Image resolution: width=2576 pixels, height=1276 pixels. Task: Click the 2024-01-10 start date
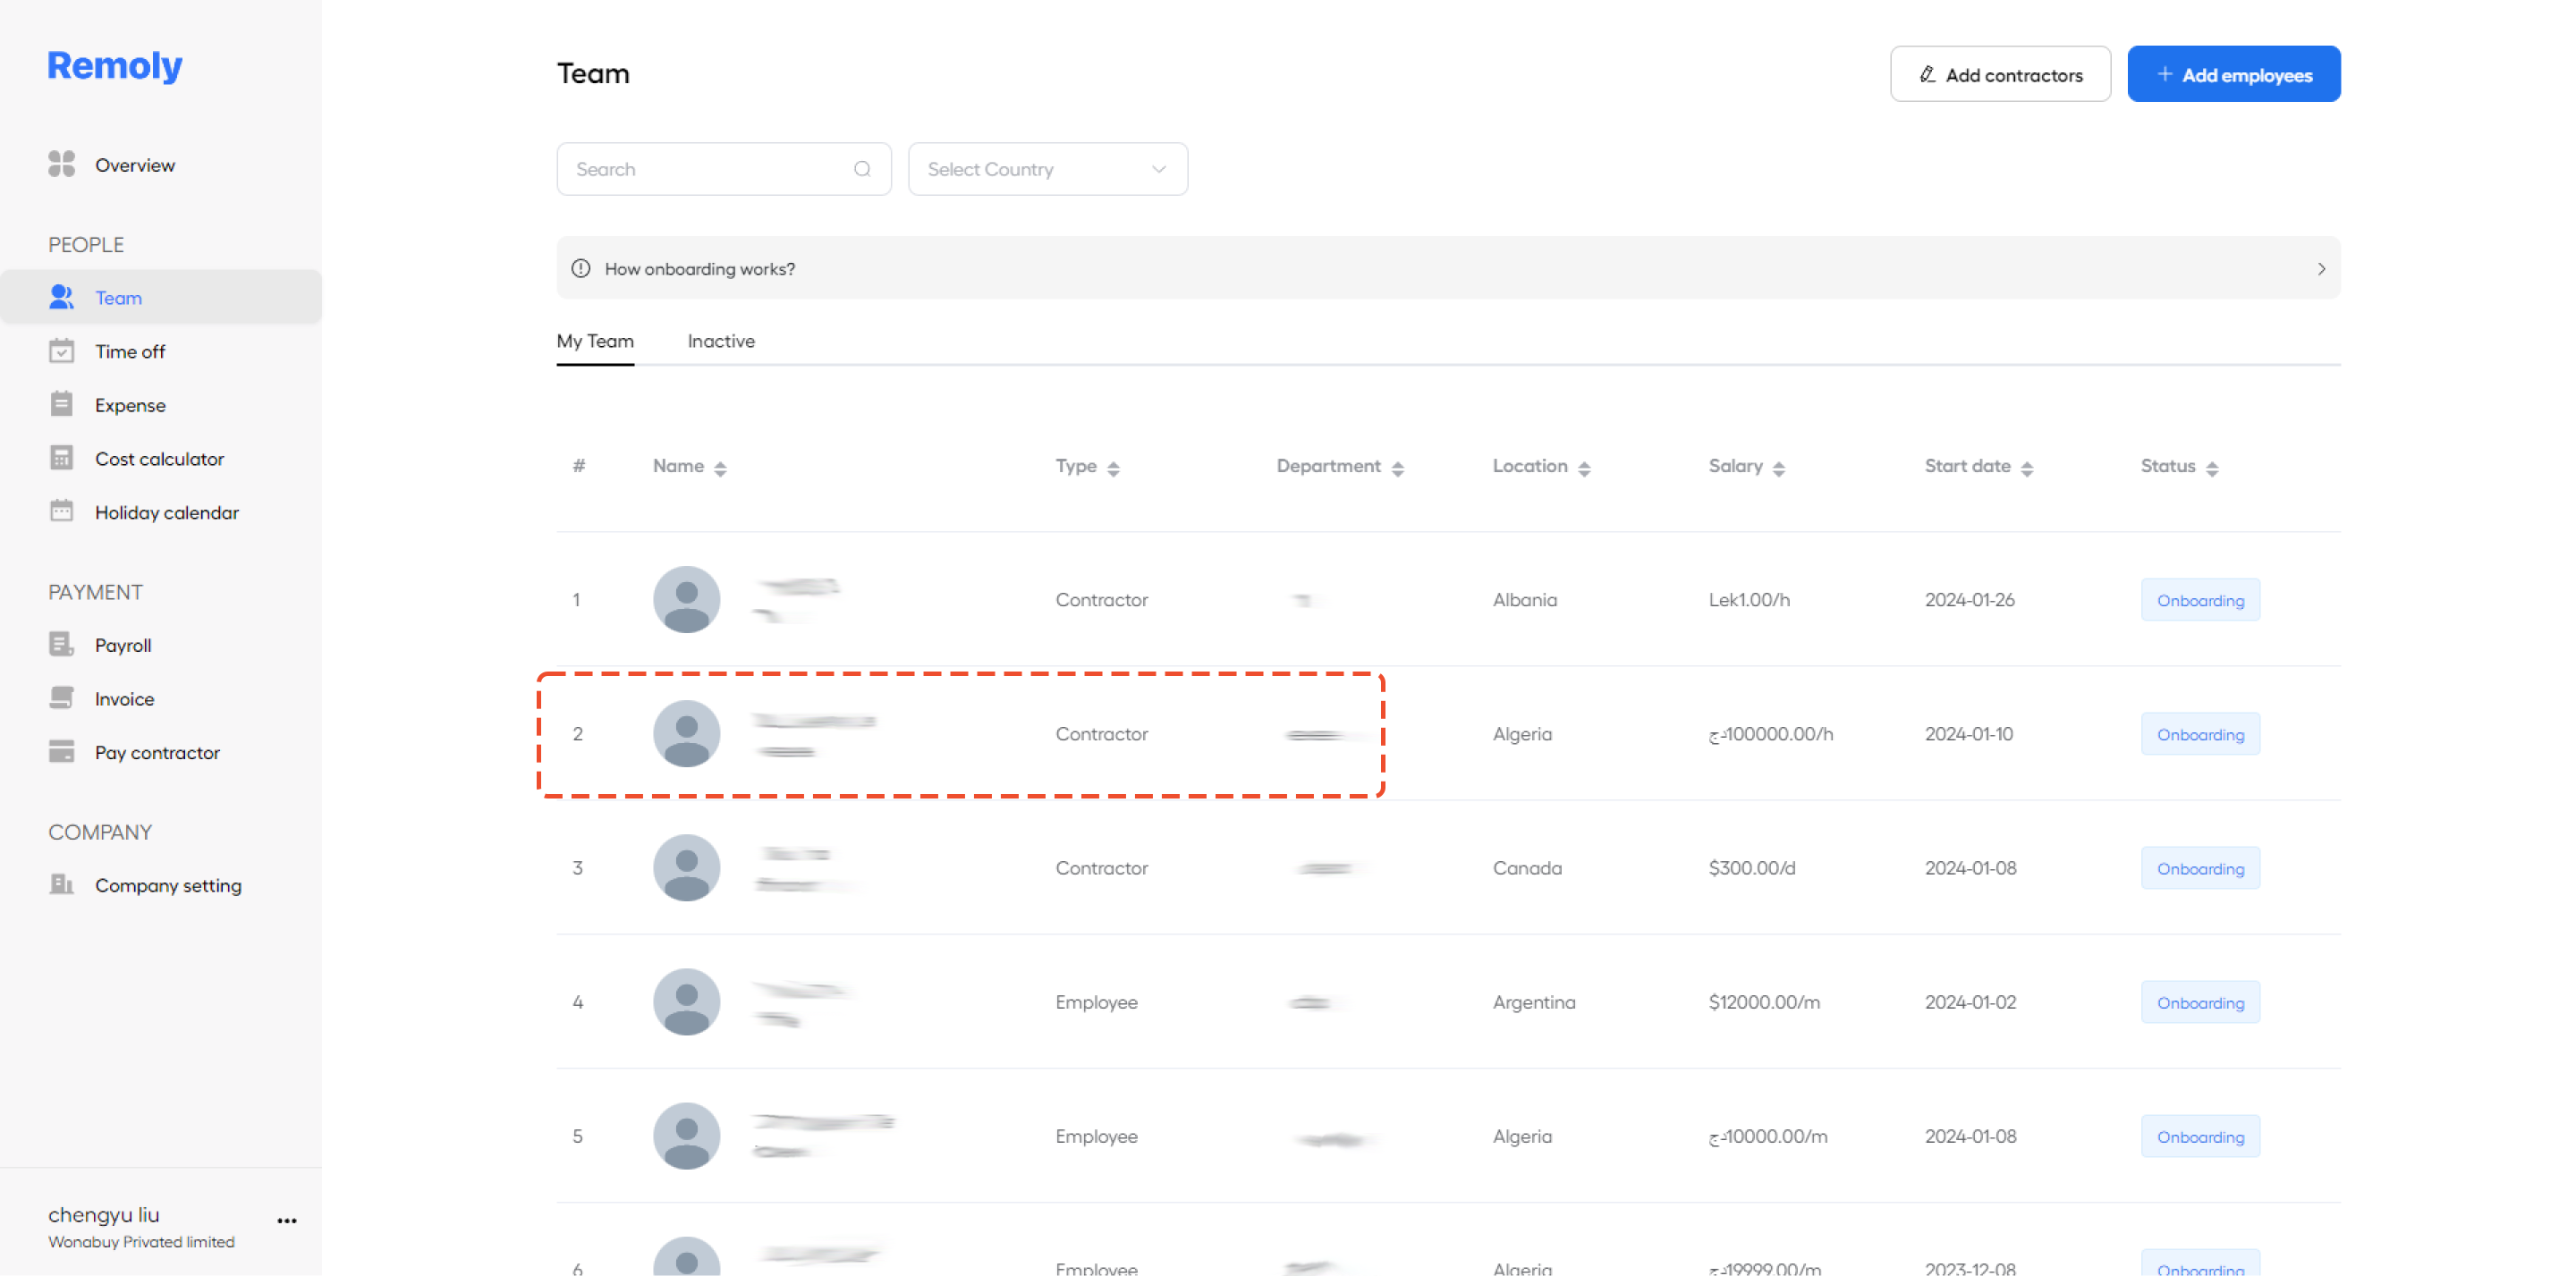pyautogui.click(x=1968, y=734)
